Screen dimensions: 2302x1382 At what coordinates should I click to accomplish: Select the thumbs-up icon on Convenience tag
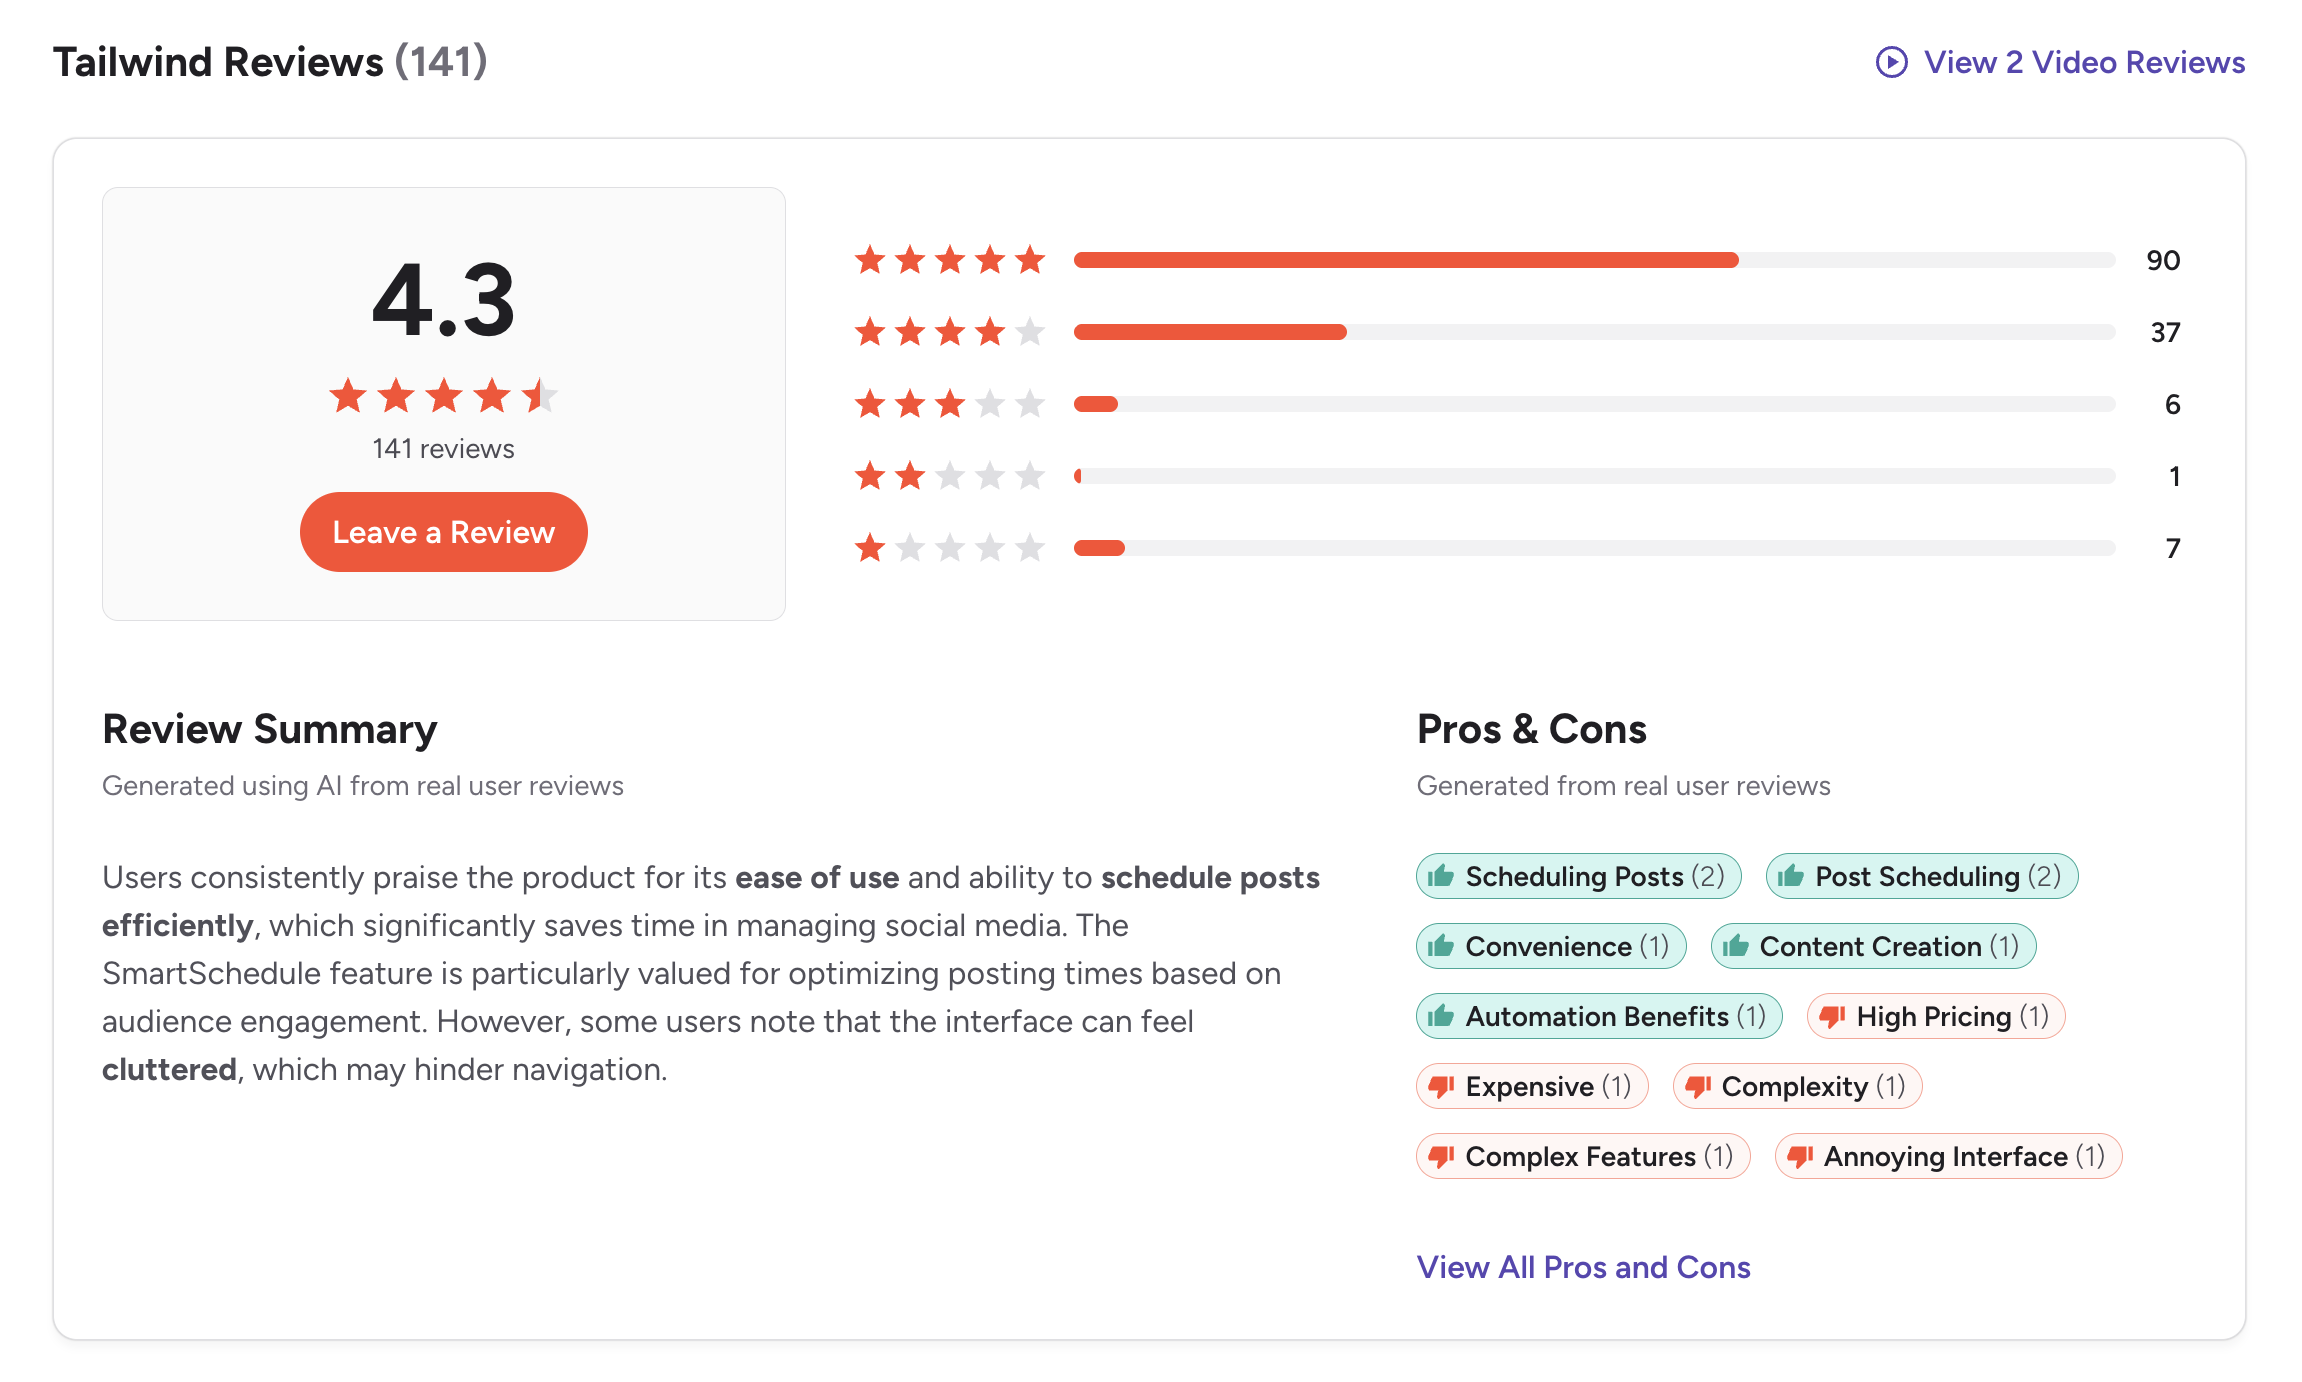click(1443, 946)
